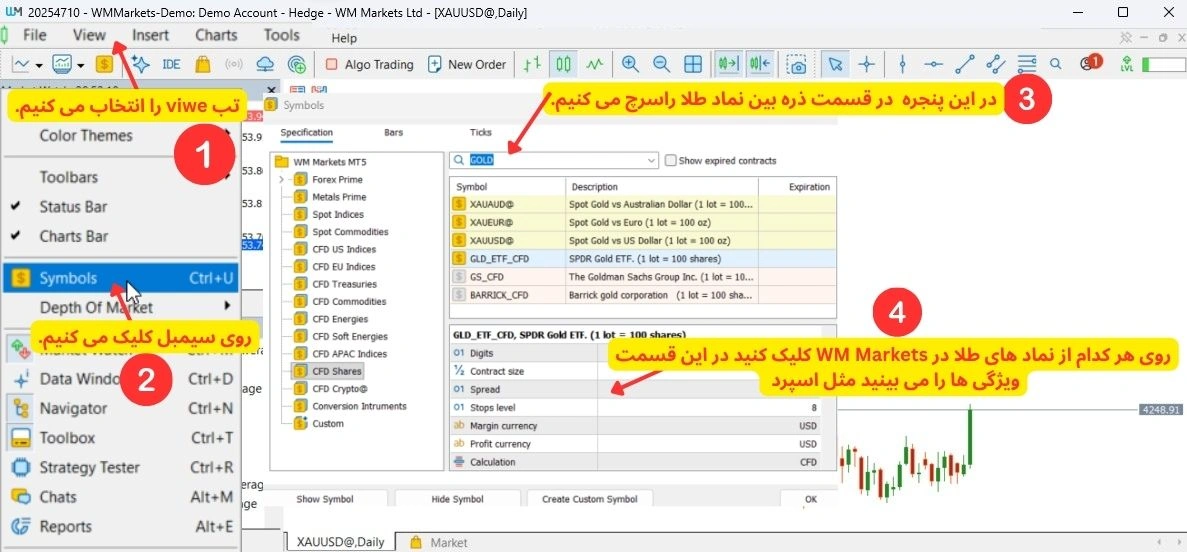The width and height of the screenshot is (1187, 552).
Task: Click the GOLD symbol search field
Action: click(x=554, y=161)
